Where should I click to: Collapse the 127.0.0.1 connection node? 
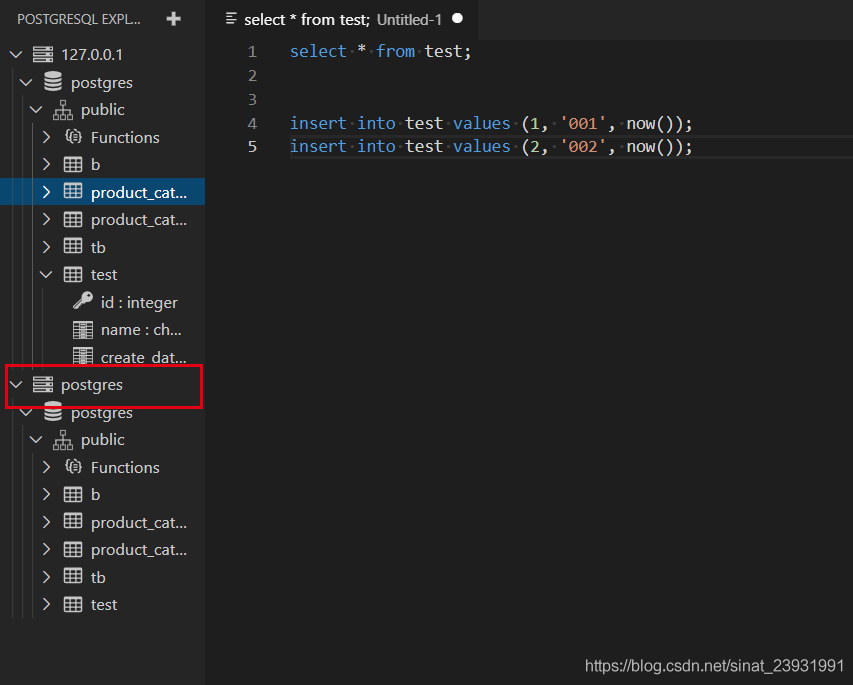point(16,54)
